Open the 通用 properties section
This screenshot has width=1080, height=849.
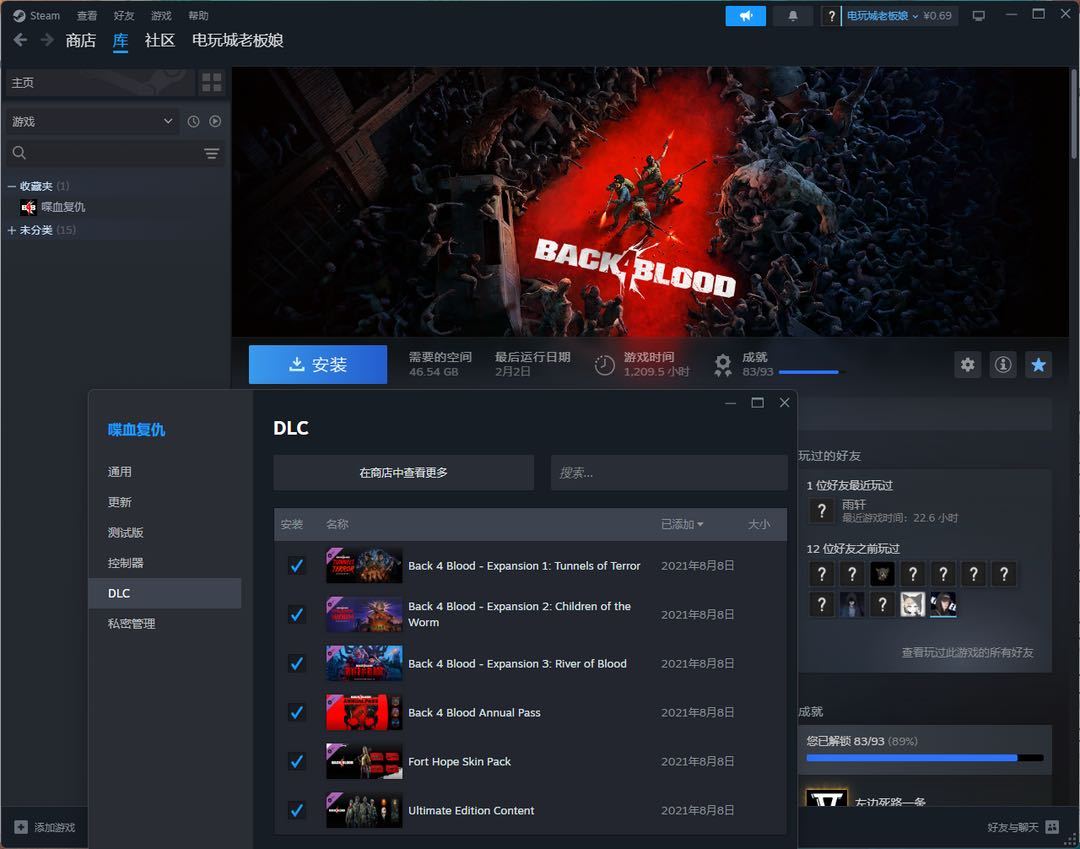coord(165,472)
